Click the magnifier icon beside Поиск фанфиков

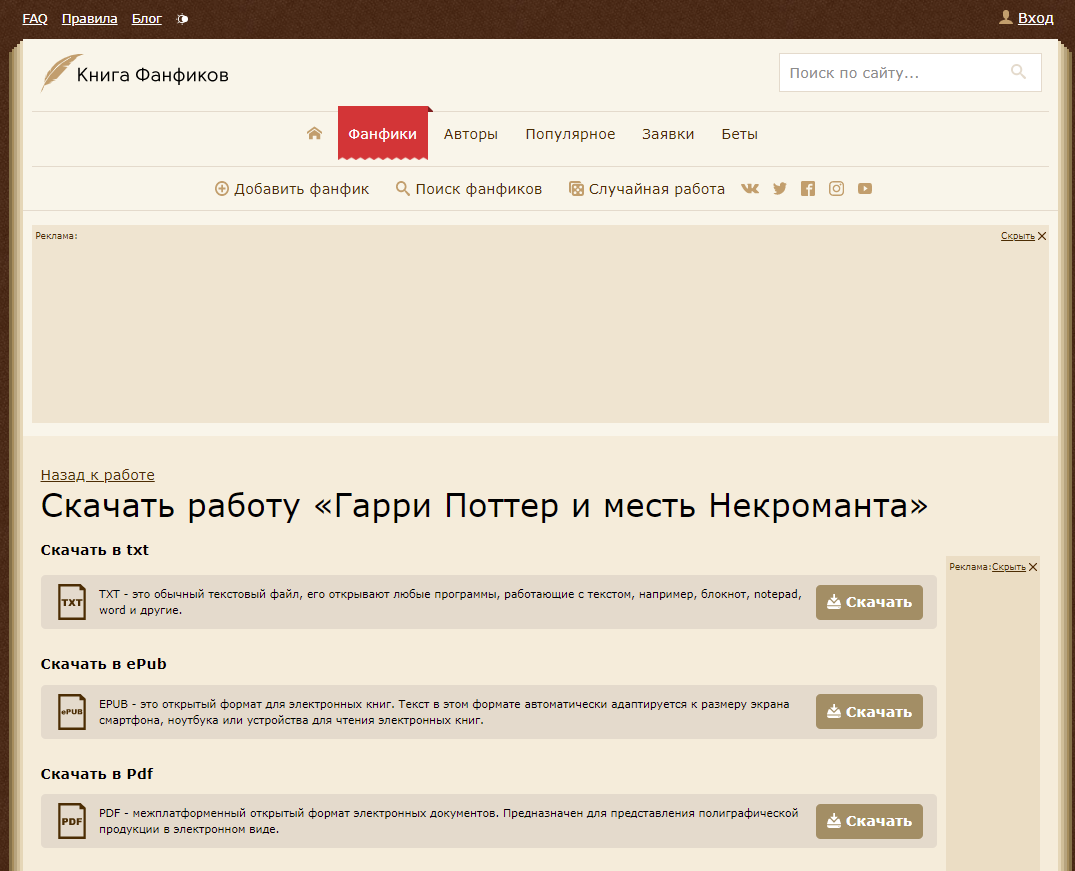coord(402,189)
